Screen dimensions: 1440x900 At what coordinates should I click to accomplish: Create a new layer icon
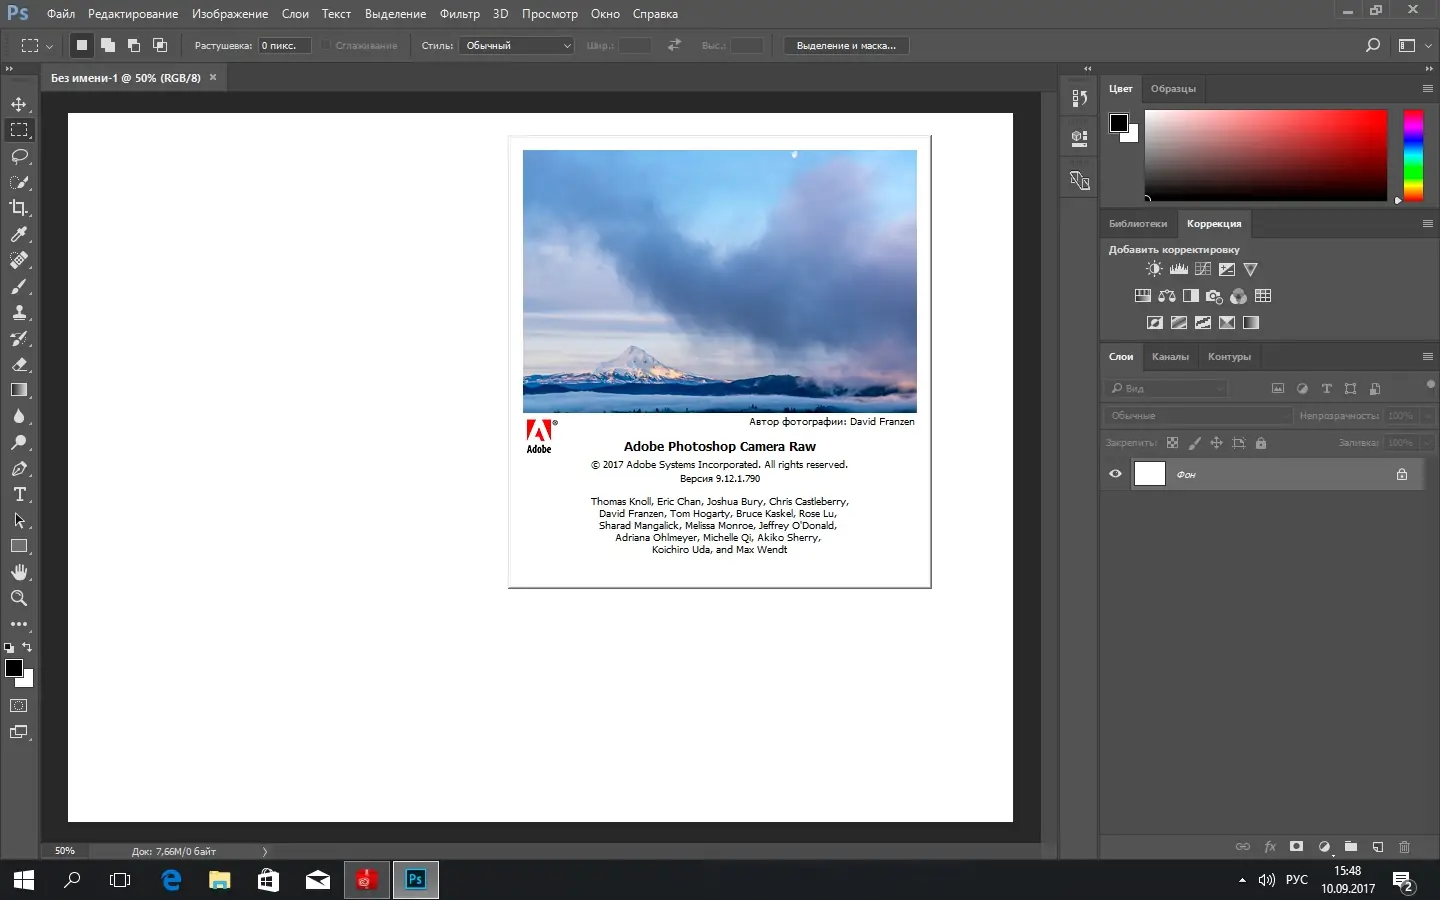[x=1378, y=847]
